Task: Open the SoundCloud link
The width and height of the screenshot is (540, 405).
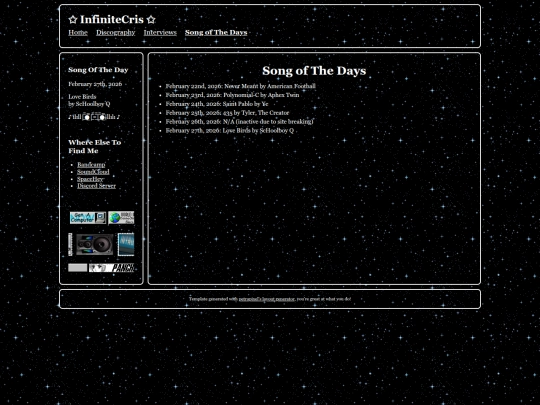Action: click(x=93, y=172)
